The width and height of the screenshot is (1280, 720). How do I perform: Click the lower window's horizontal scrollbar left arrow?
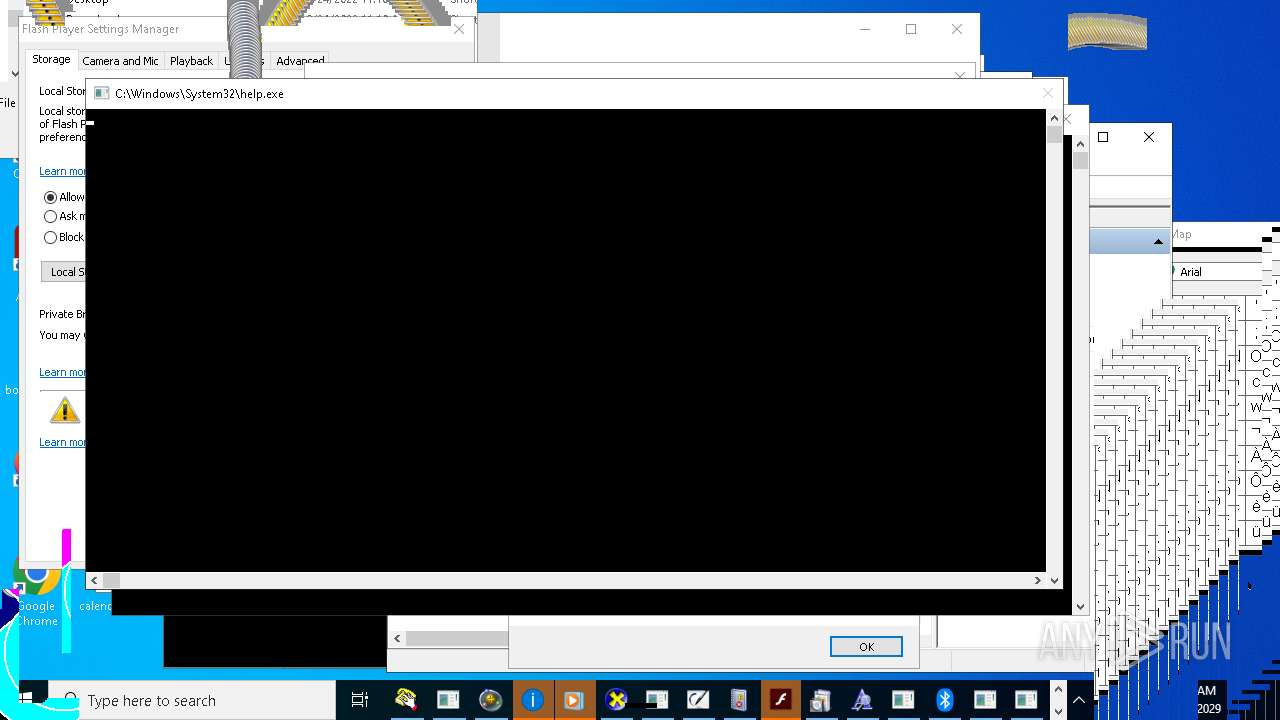(397, 638)
